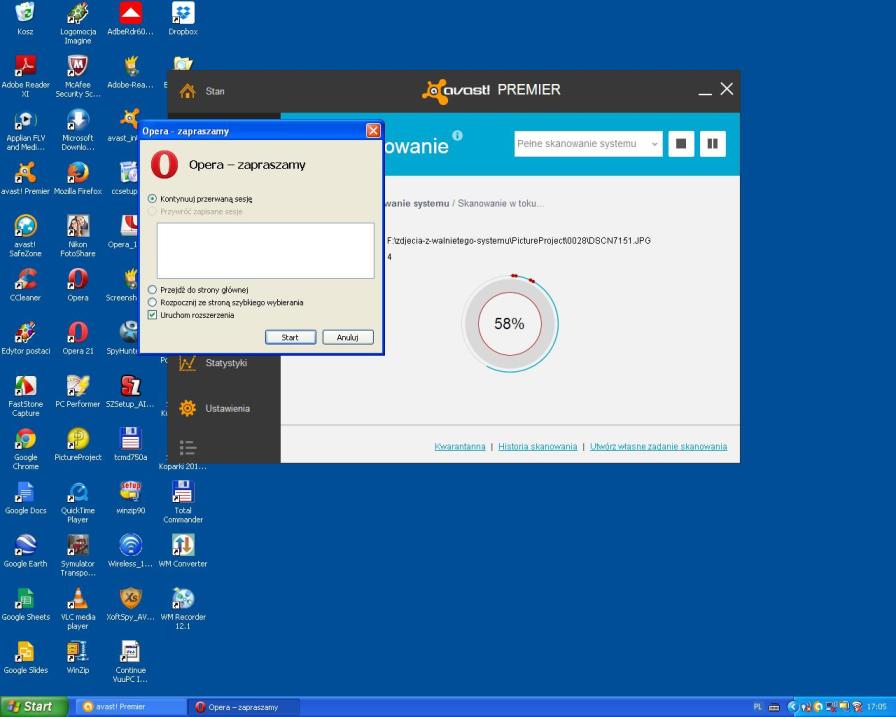This screenshot has width=896, height=717.
Task: Select Rozpocznij ze stroną szybkiego wybierania
Action: [x=152, y=302]
